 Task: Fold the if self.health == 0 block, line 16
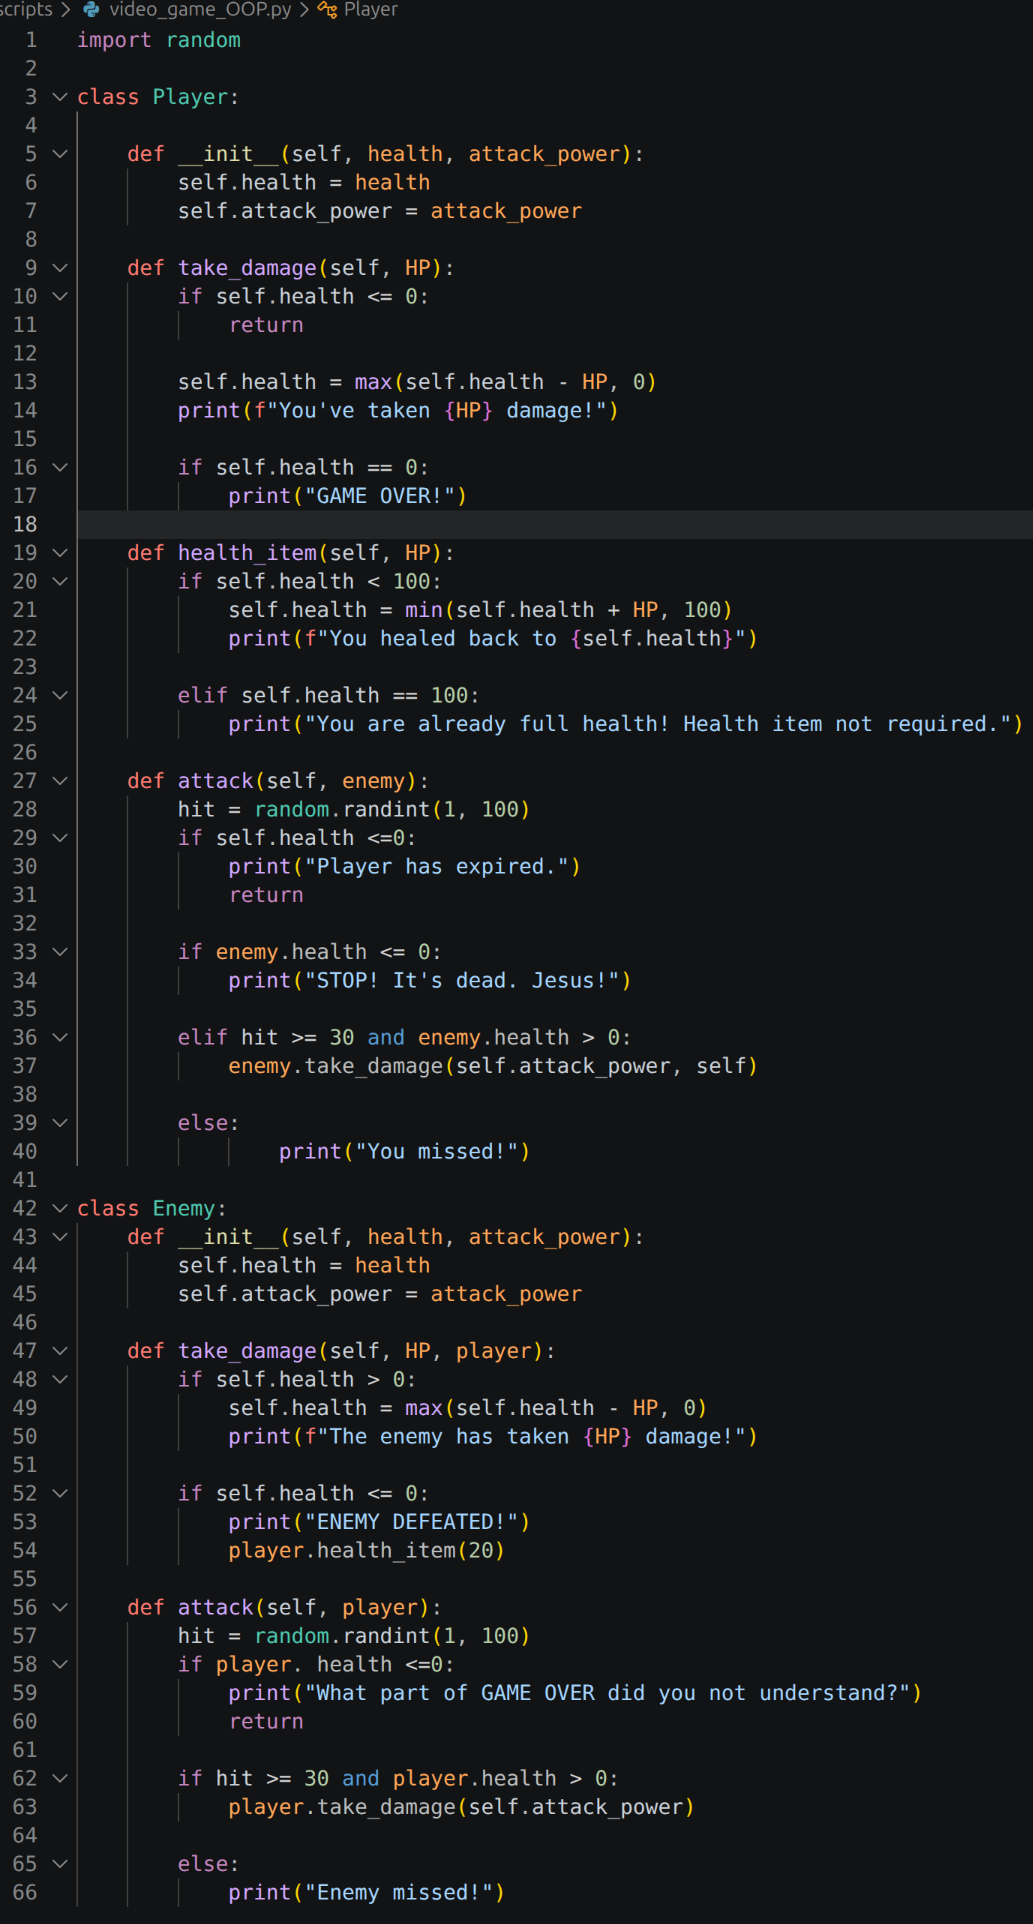(60, 467)
